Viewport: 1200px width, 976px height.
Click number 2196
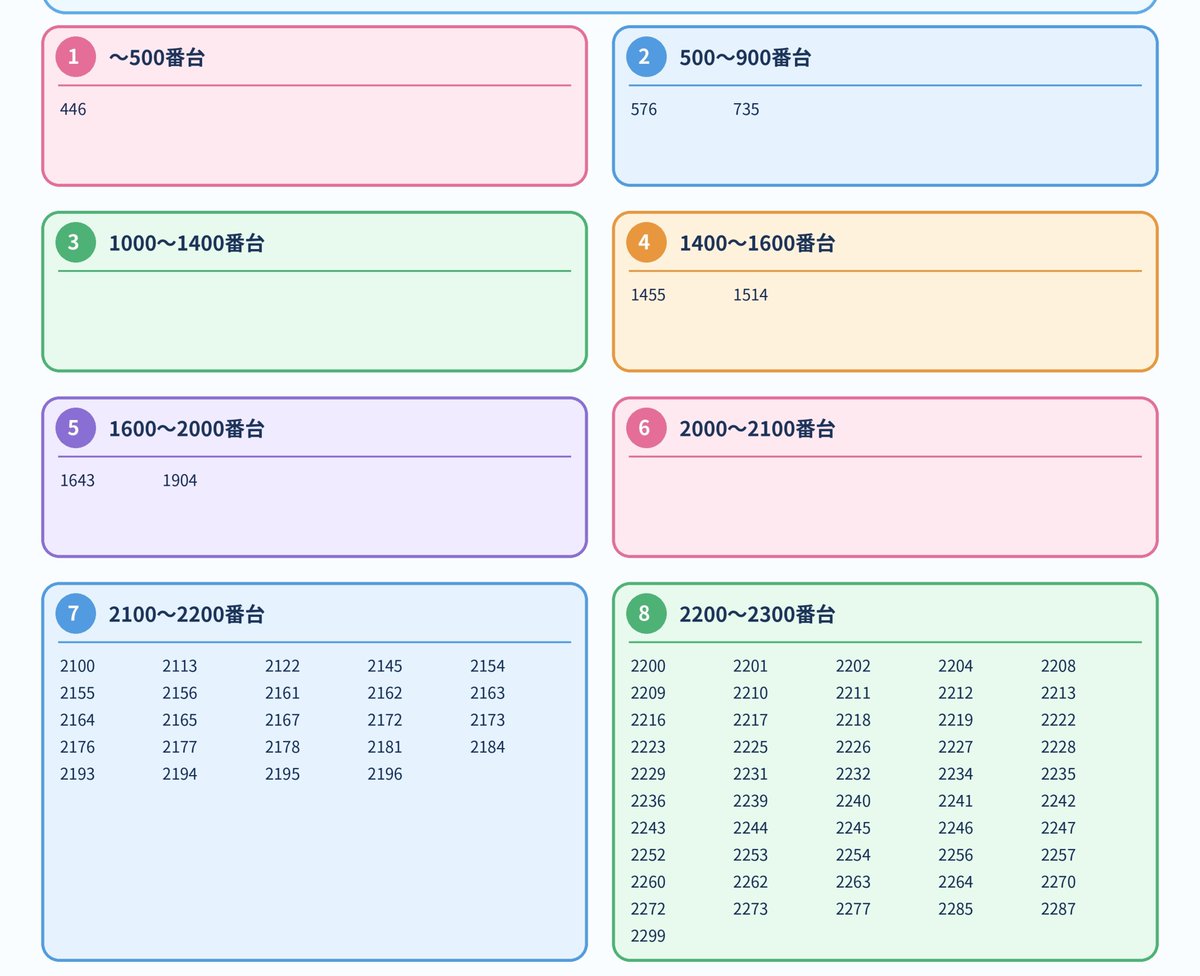[385, 774]
